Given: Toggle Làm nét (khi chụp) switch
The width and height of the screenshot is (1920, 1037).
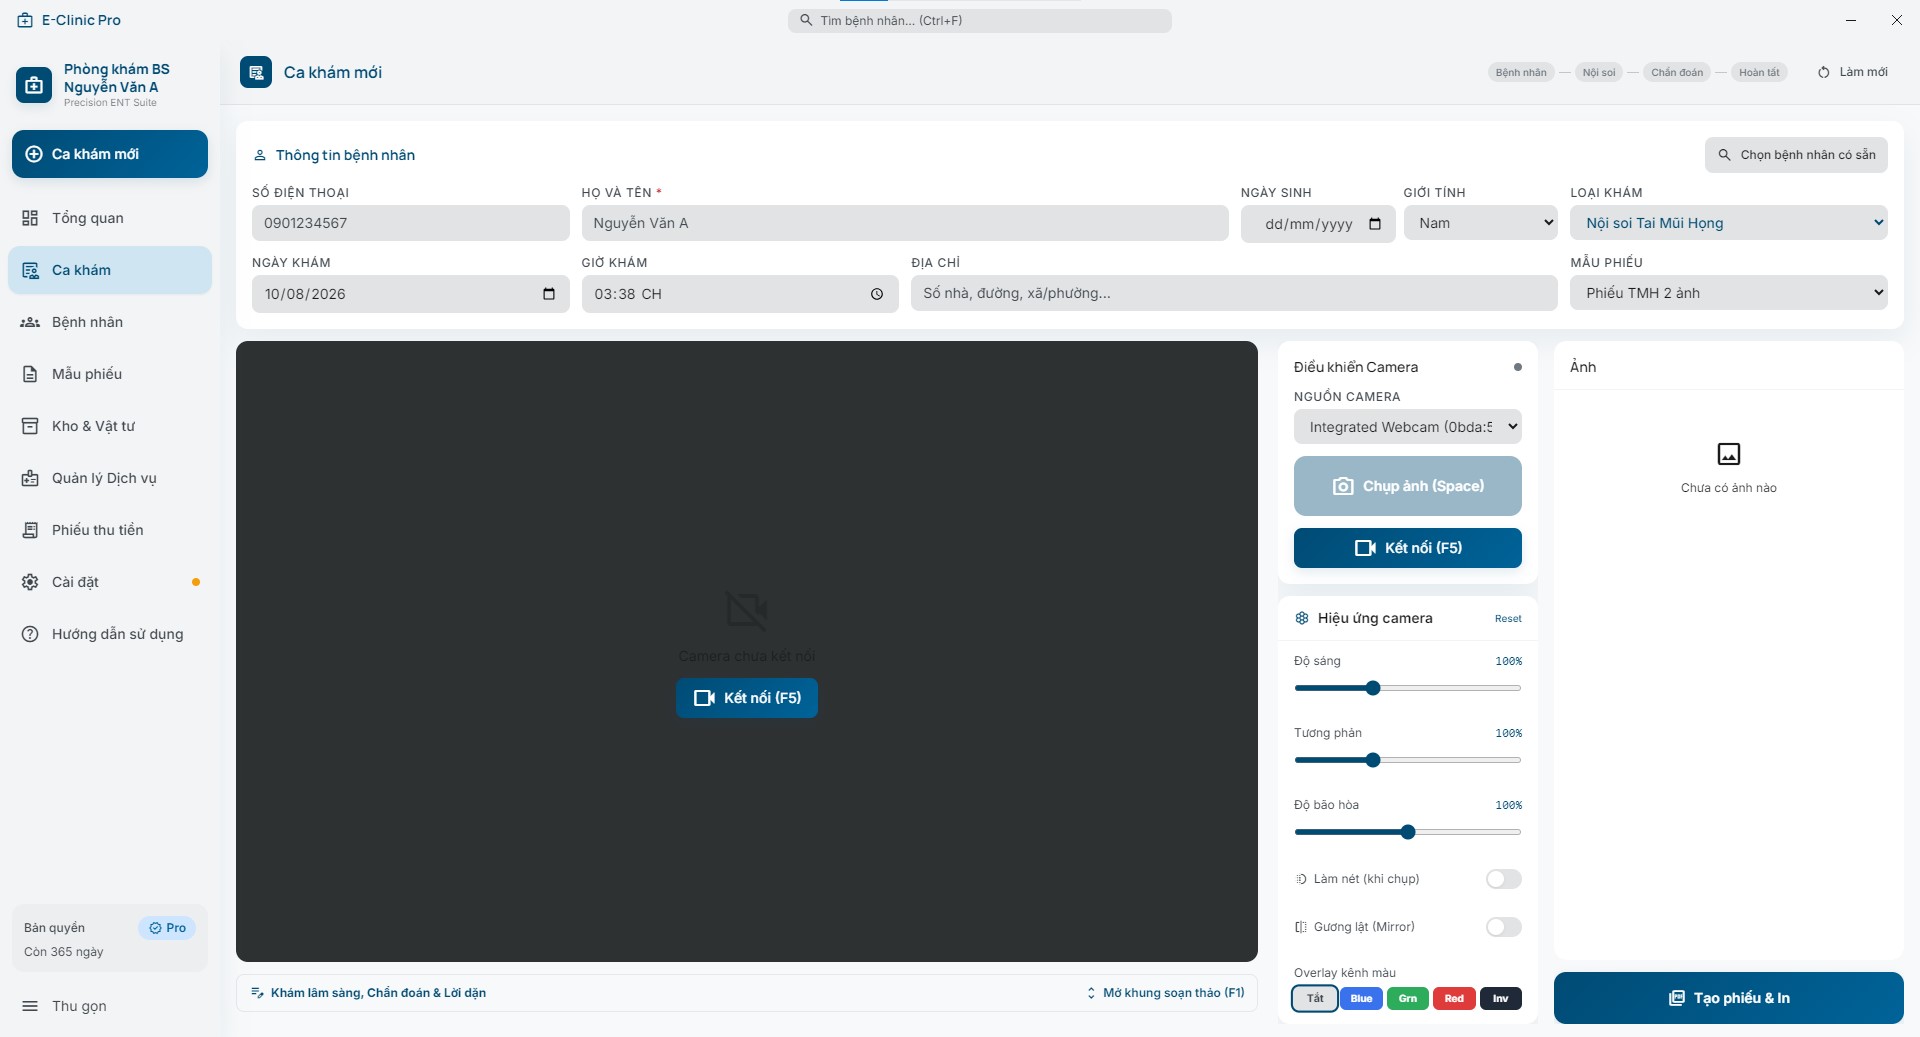Looking at the screenshot, I should 1503,879.
